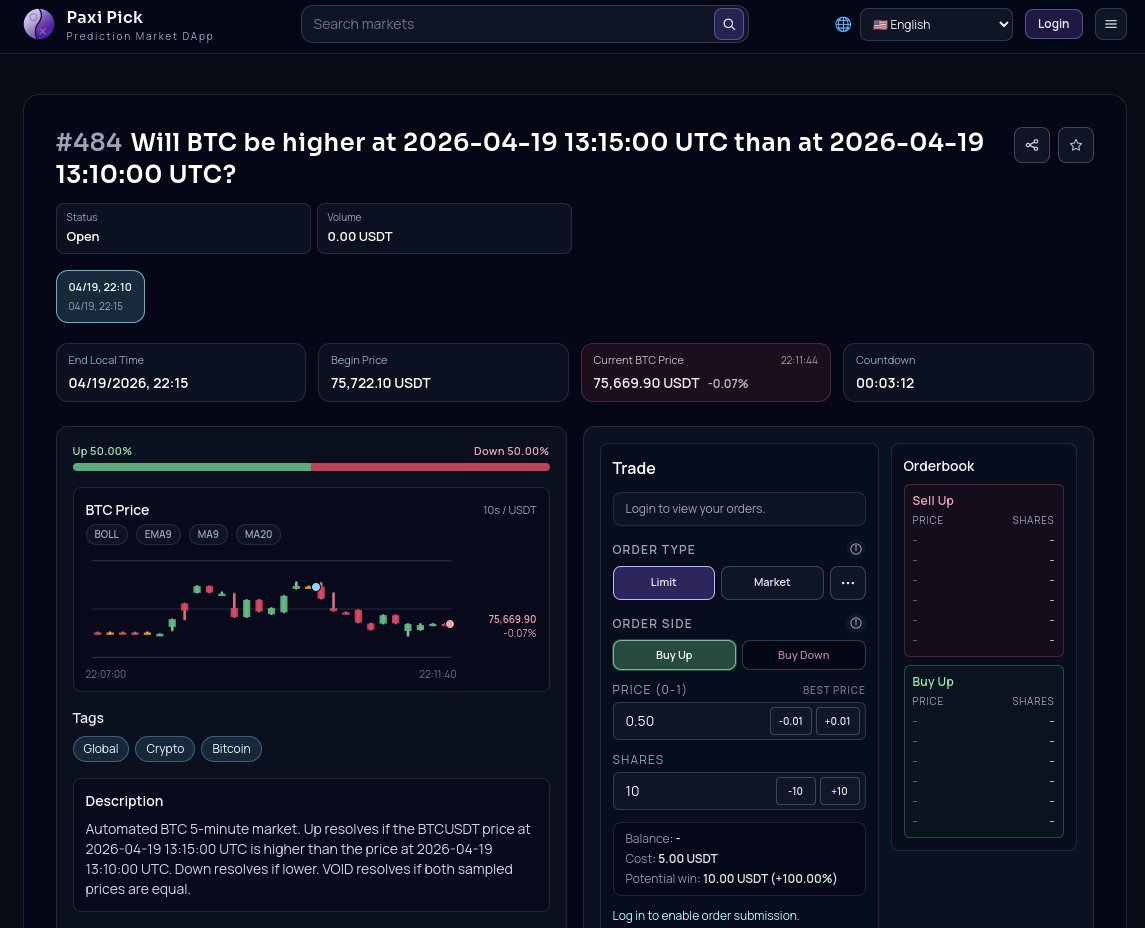Click the Potential win 10.00 USDT text
Screen dimensions: 1145x928
tap(731, 878)
